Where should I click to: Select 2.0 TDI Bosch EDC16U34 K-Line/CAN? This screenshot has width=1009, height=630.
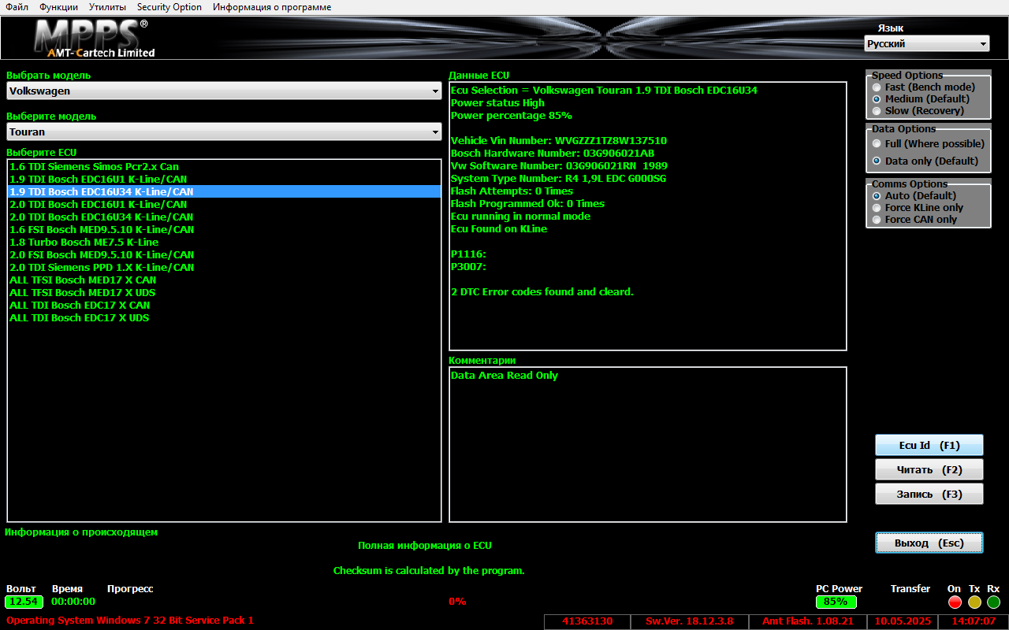click(x=224, y=217)
